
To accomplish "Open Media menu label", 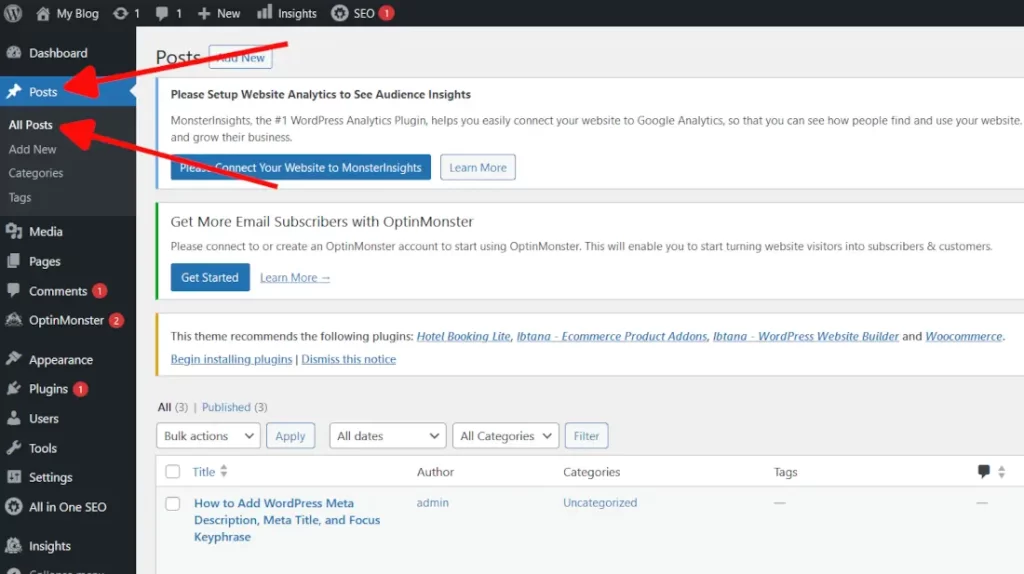I will point(46,232).
